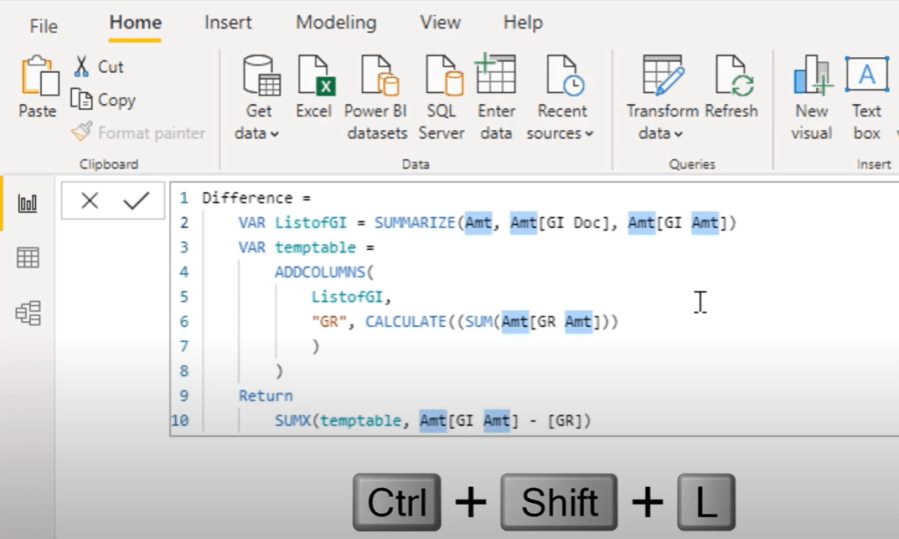Switch to Report view in sidebar
The height and width of the screenshot is (539, 899).
click(28, 204)
